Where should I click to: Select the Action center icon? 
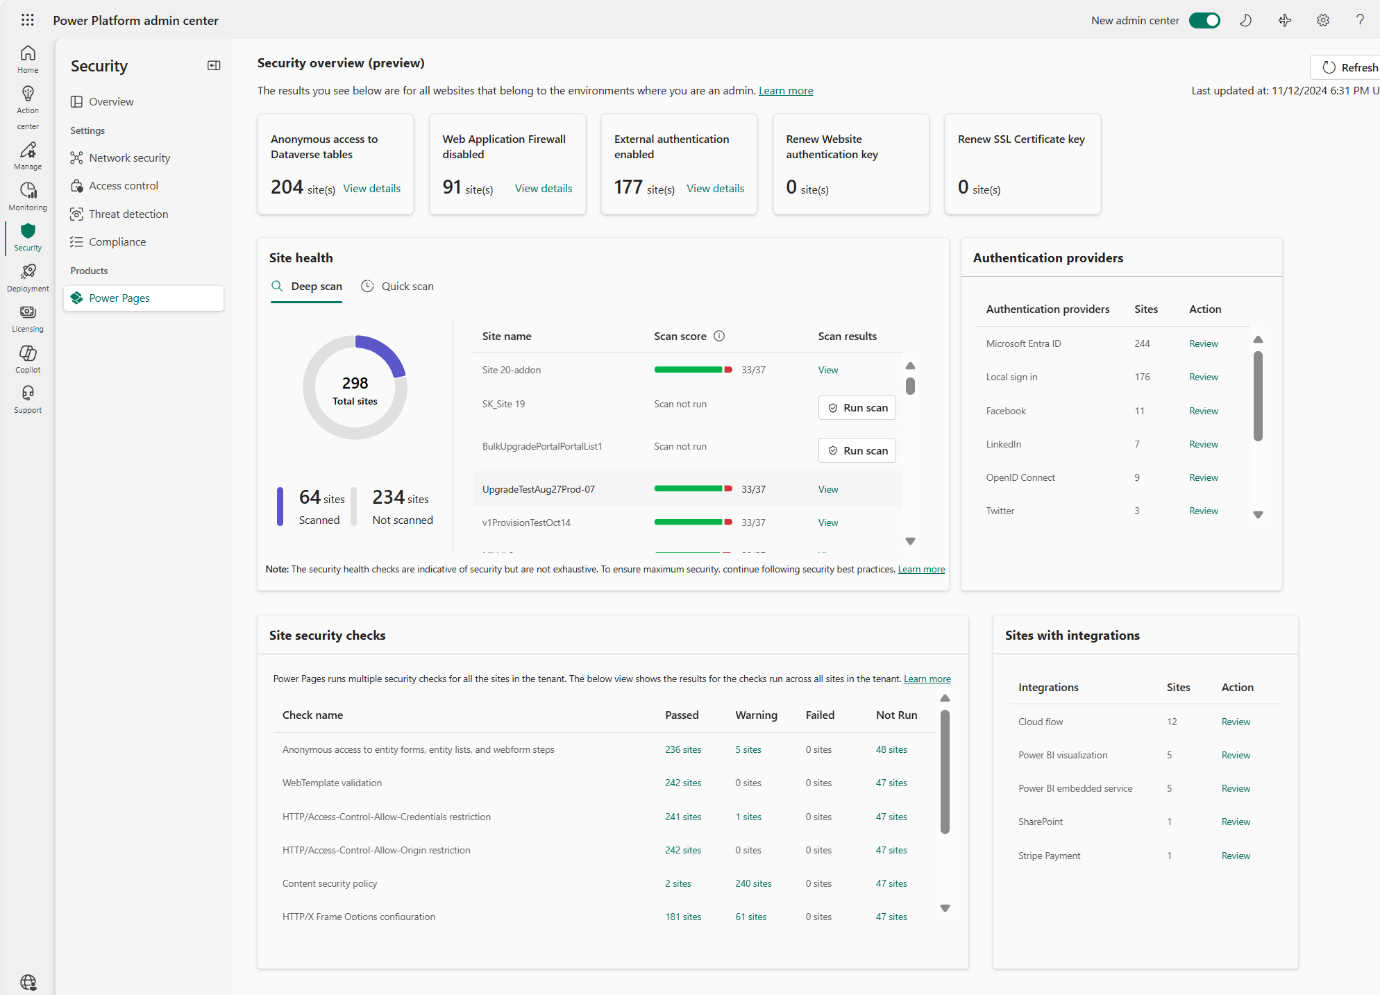tap(27, 104)
